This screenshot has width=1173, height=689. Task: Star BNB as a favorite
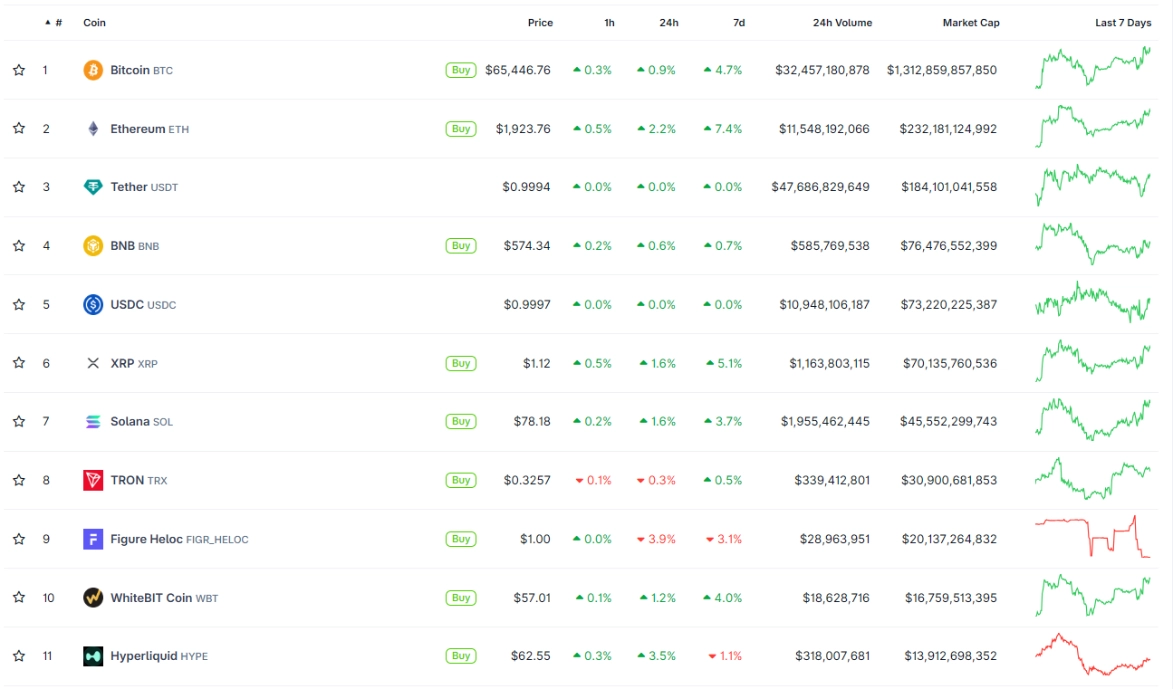19,245
